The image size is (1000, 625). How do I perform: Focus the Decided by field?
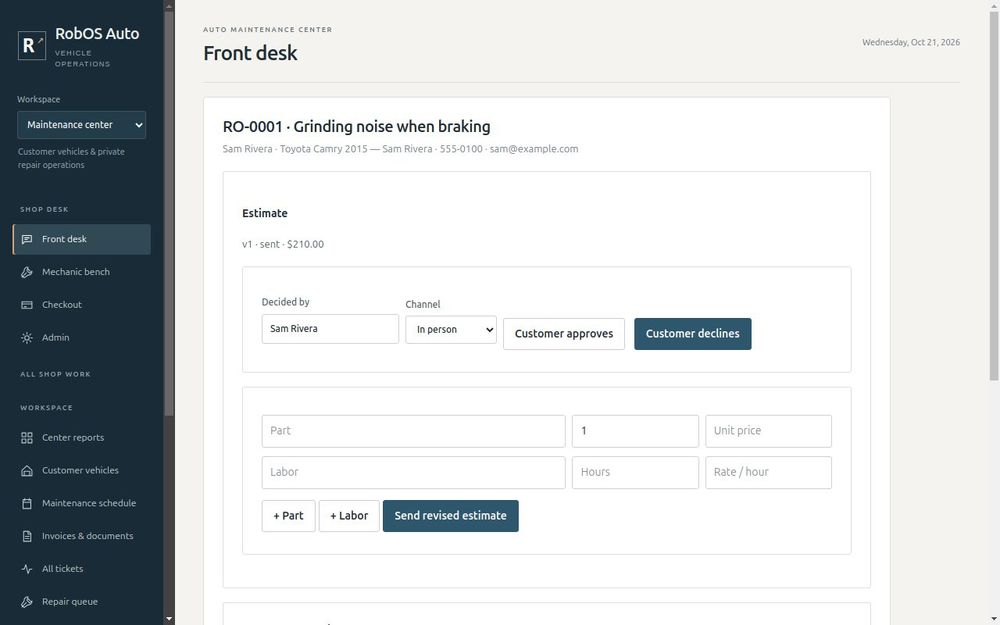click(x=330, y=329)
